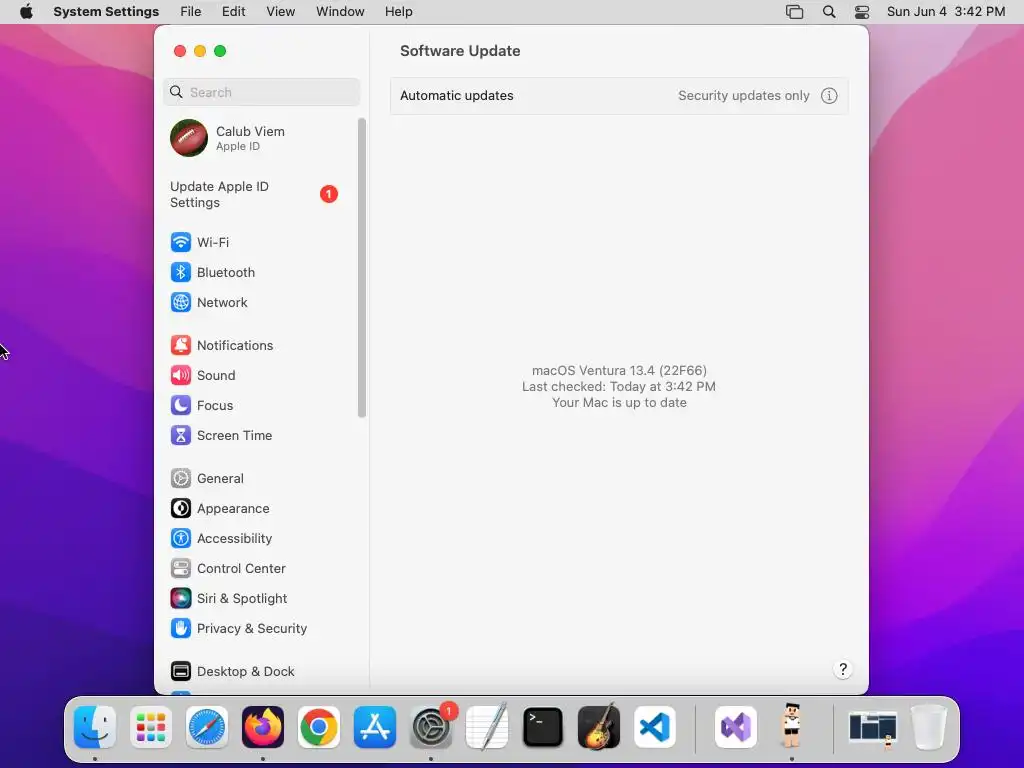Open the Edit menu

233,12
